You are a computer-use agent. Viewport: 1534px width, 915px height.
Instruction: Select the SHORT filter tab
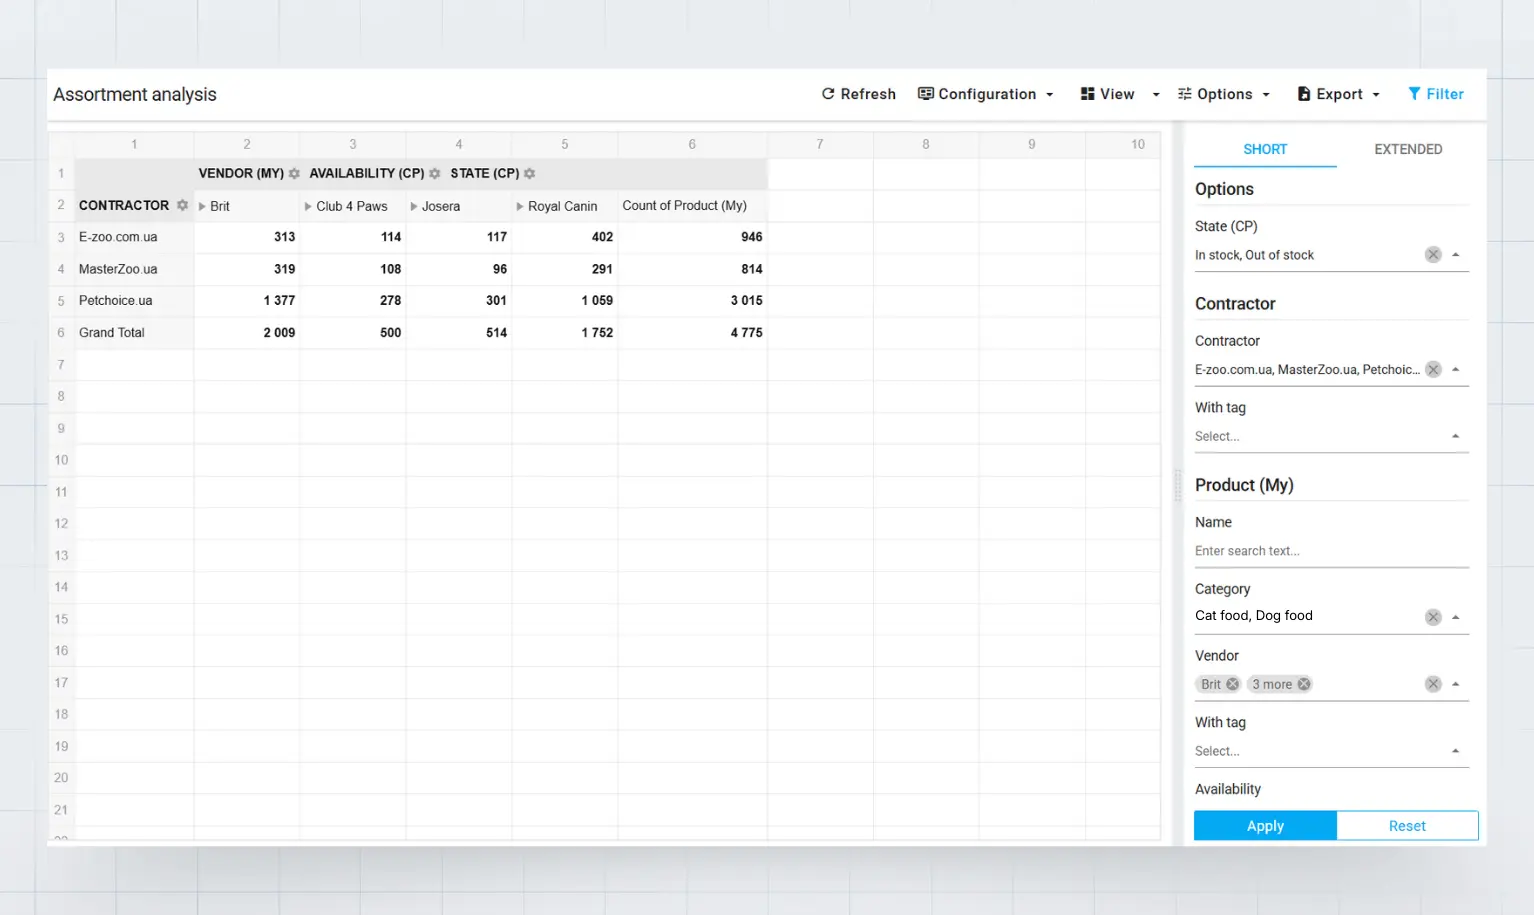click(1265, 149)
